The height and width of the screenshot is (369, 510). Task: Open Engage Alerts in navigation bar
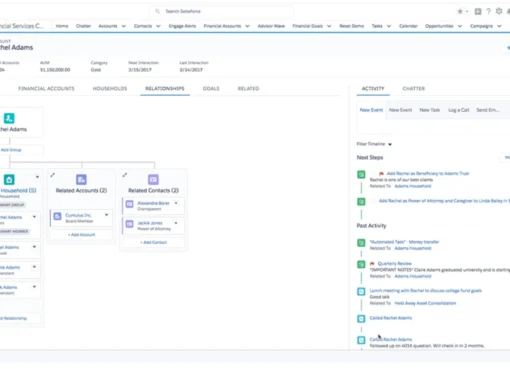point(182,26)
